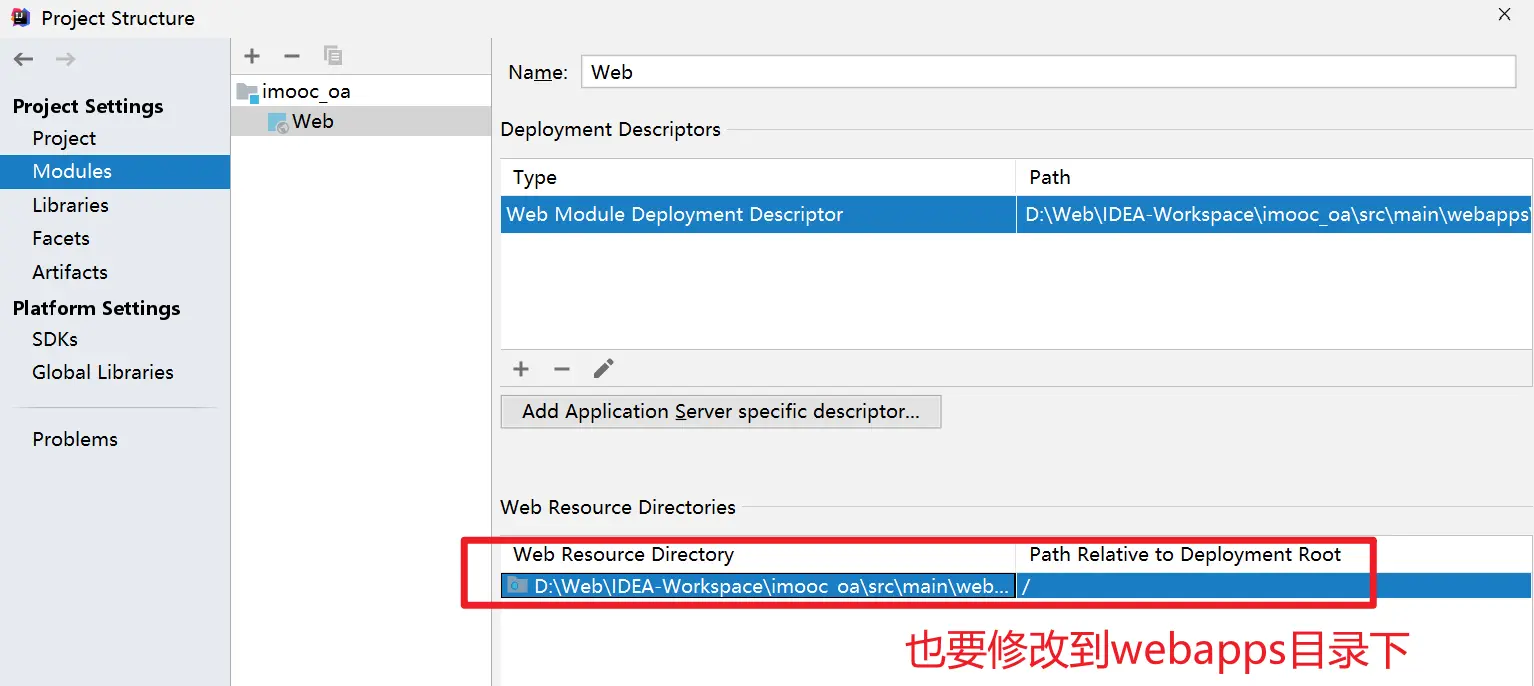The height and width of the screenshot is (686, 1534).
Task: Select Modules in Project Settings
Action: tap(115, 171)
